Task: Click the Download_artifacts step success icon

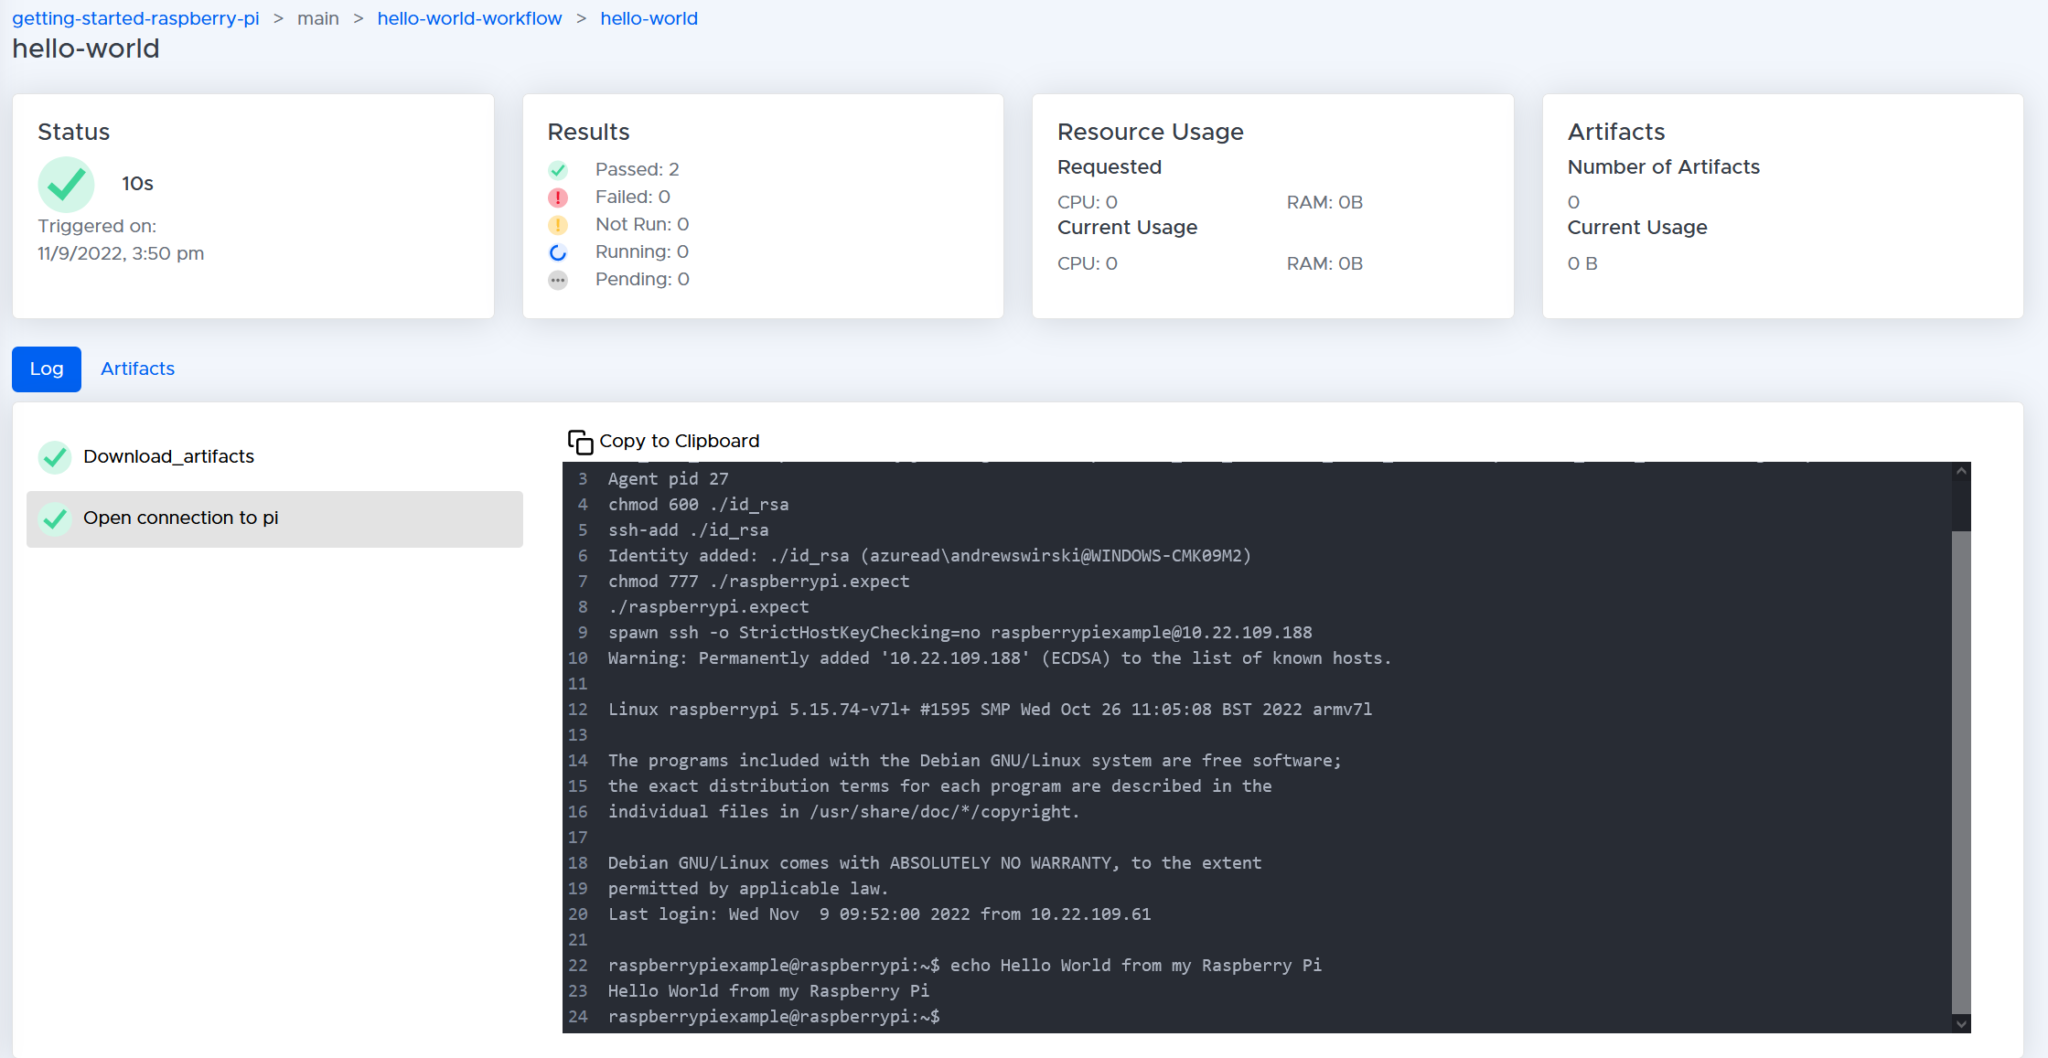Action: (x=55, y=457)
